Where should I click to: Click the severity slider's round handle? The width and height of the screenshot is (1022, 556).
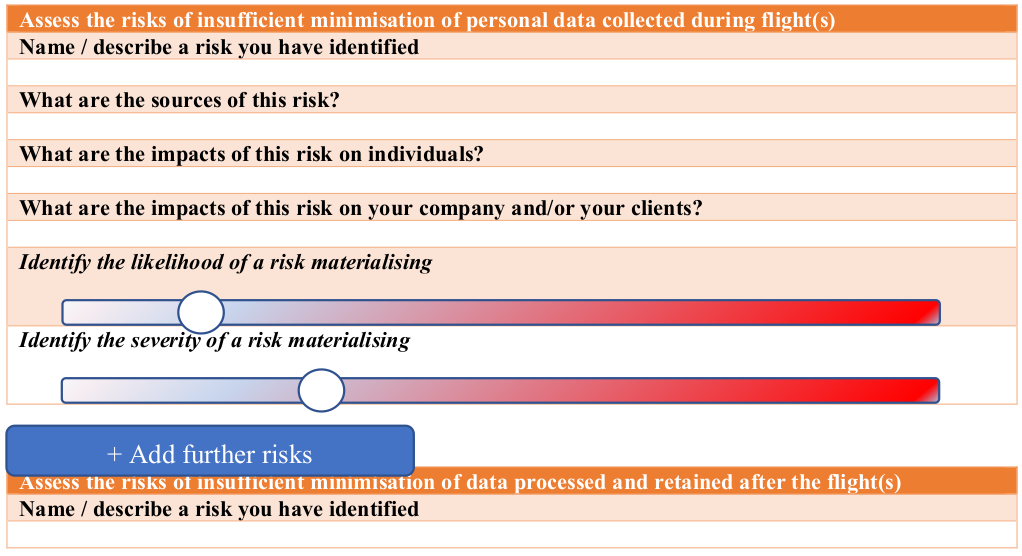pos(321,390)
